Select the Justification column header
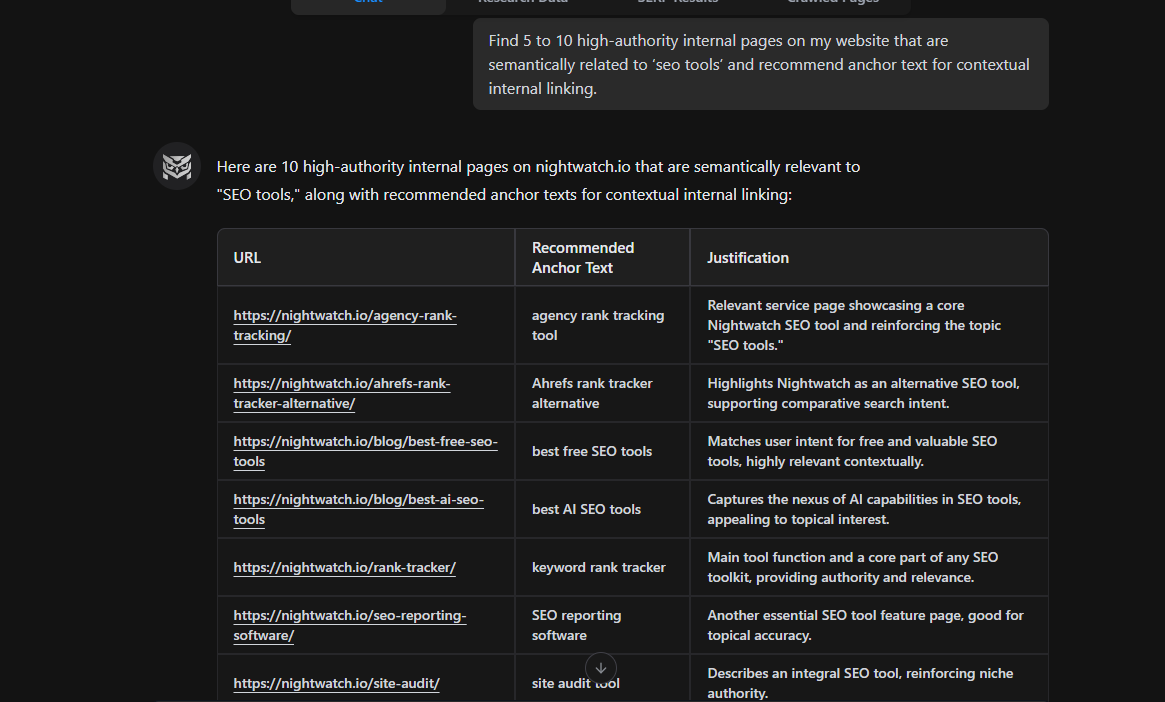1165x702 pixels. [x=748, y=257]
